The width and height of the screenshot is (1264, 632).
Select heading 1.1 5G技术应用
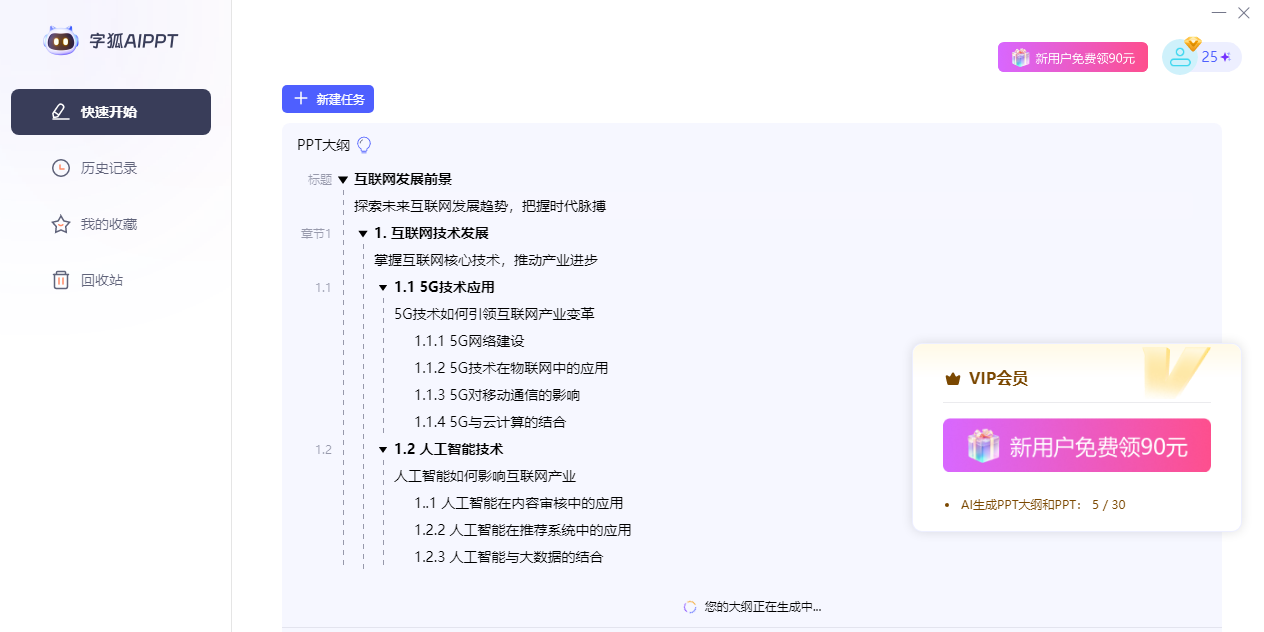click(x=444, y=287)
